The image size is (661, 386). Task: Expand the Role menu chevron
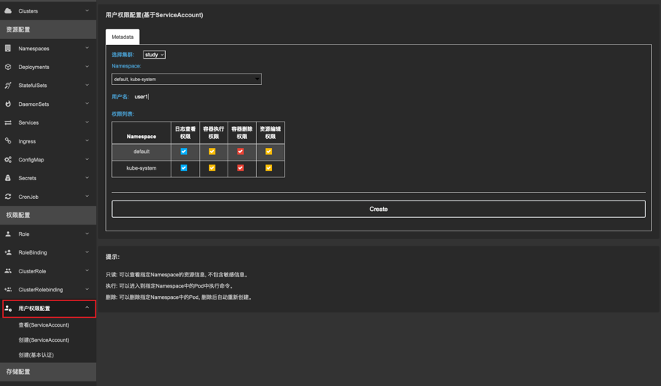87,233
